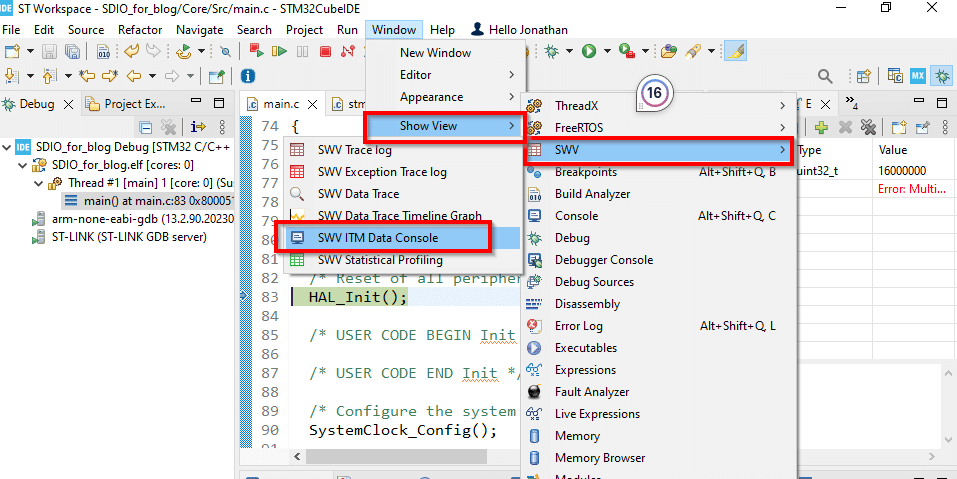This screenshot has height=479, width=957.
Task: Click the scrollbar left arrow in the editor
Action: [297, 456]
